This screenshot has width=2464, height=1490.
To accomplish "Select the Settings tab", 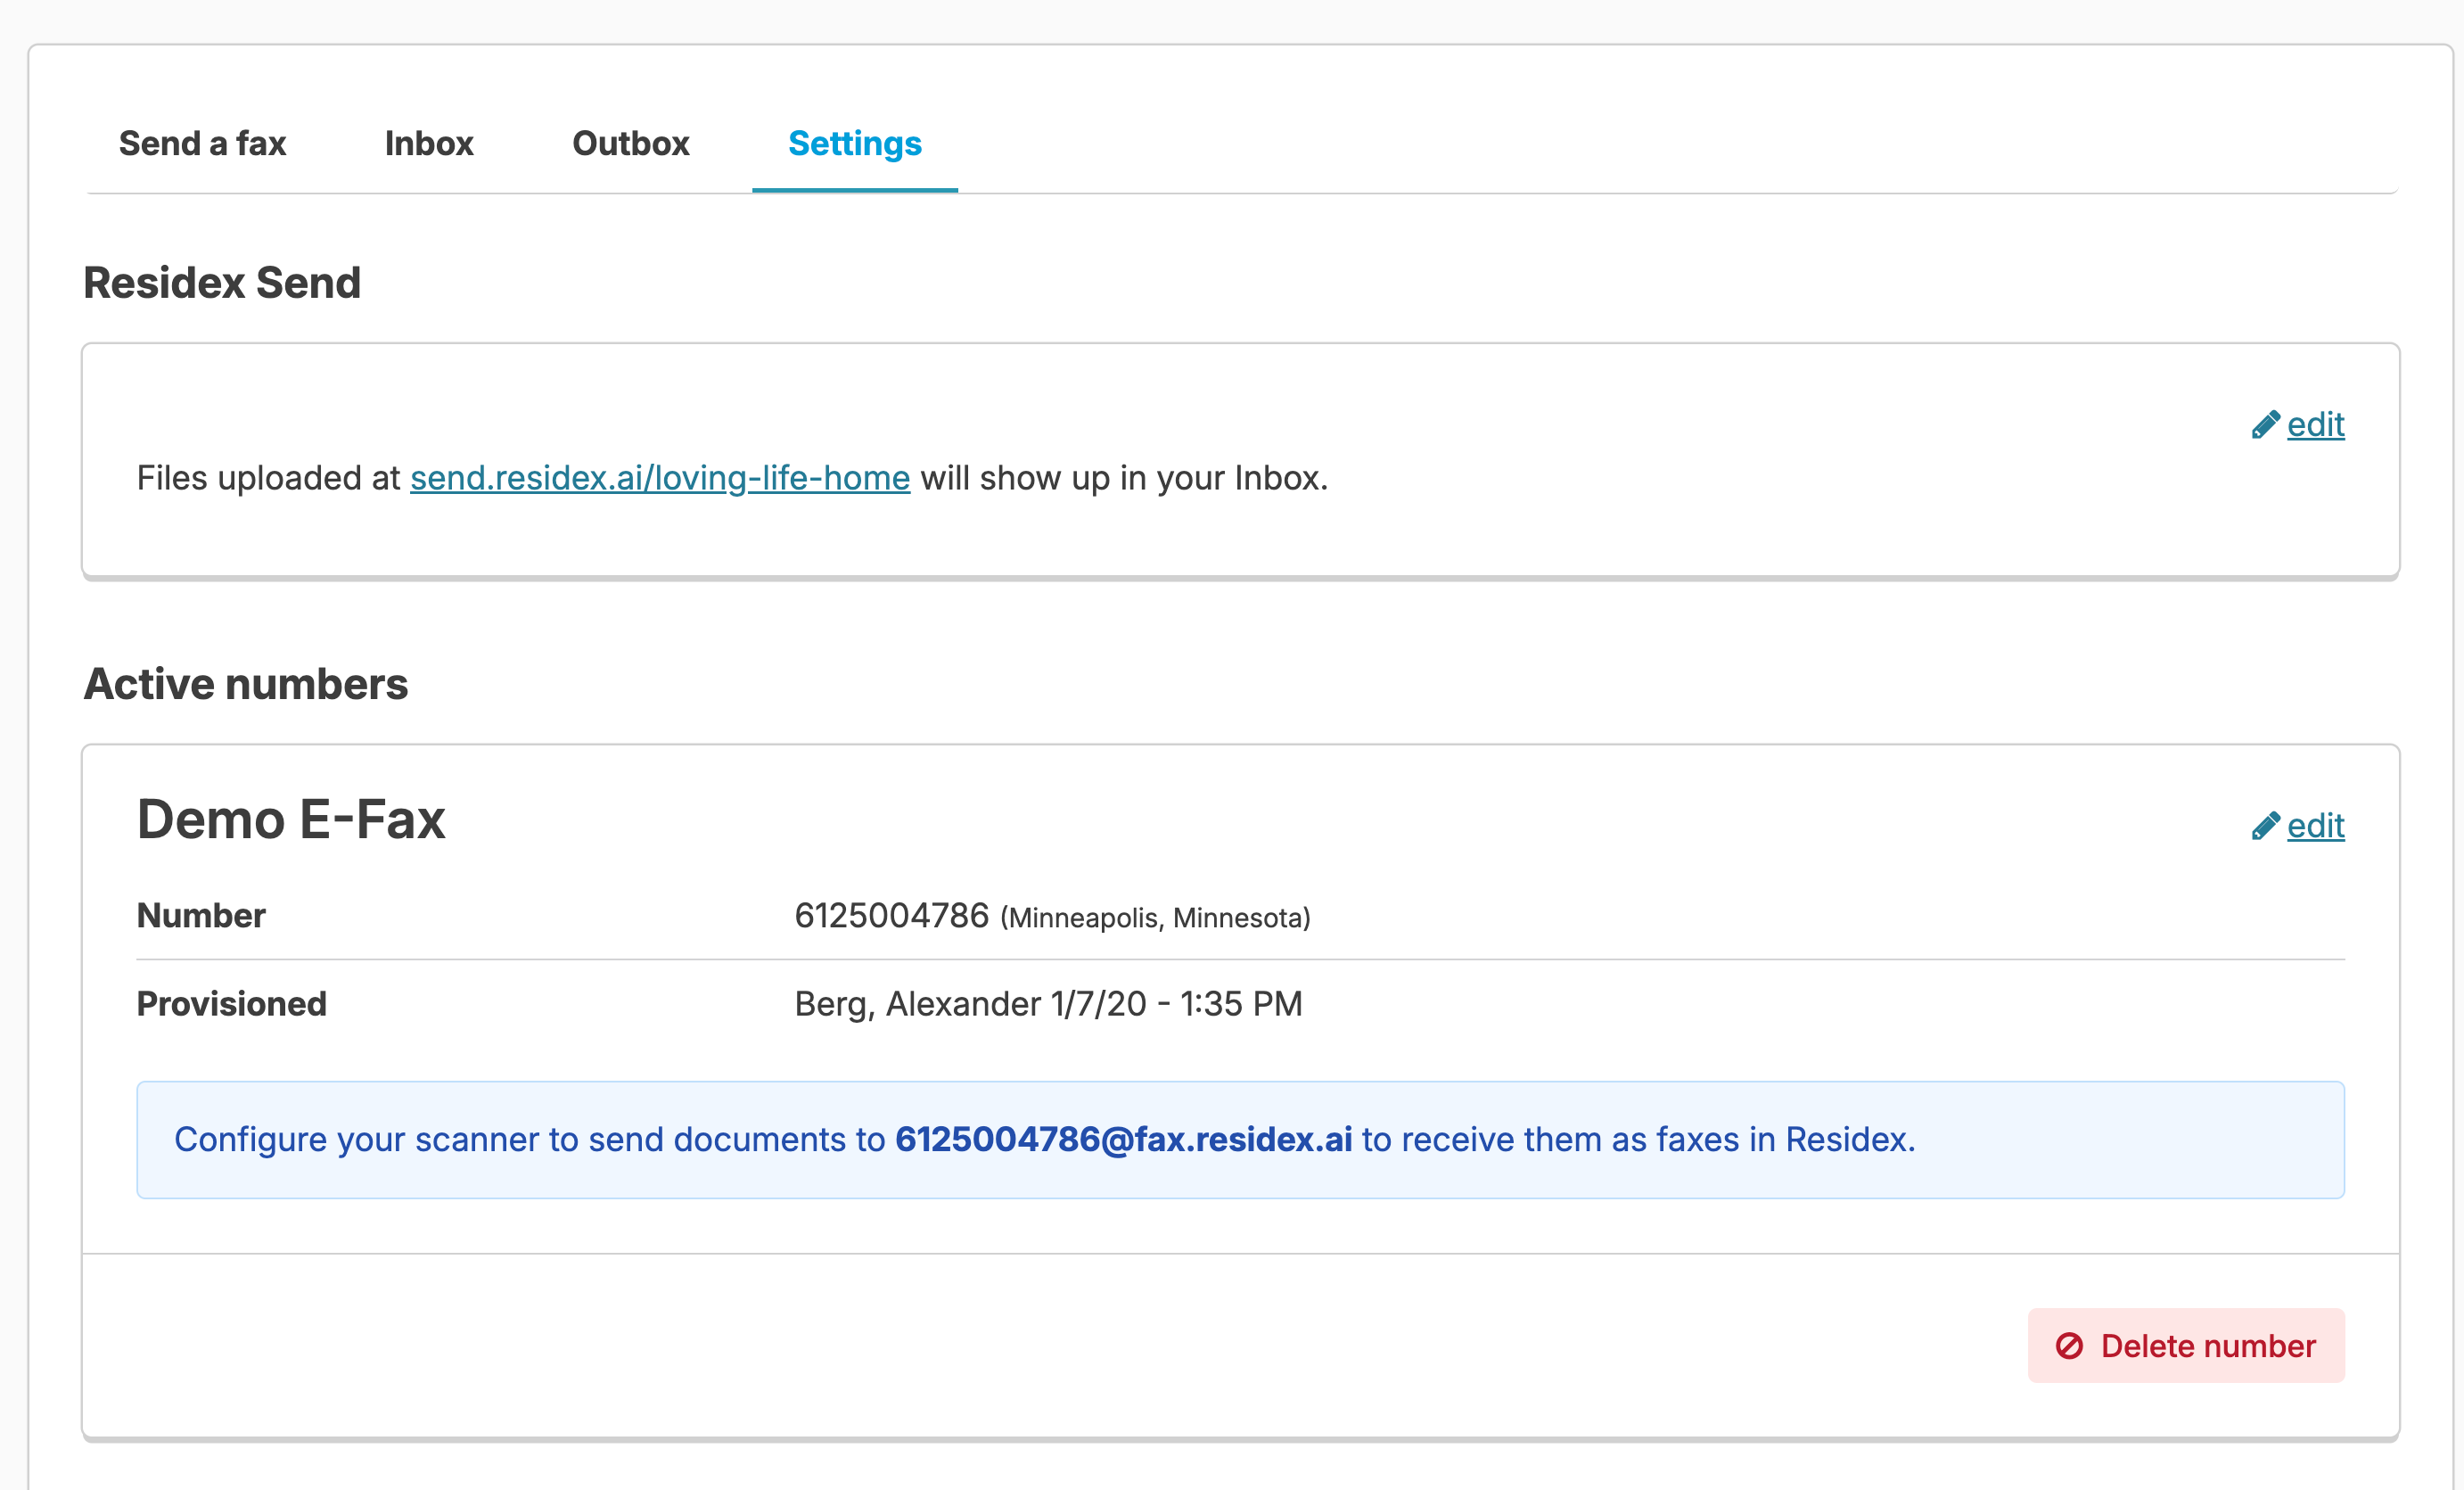I will pyautogui.click(x=854, y=143).
